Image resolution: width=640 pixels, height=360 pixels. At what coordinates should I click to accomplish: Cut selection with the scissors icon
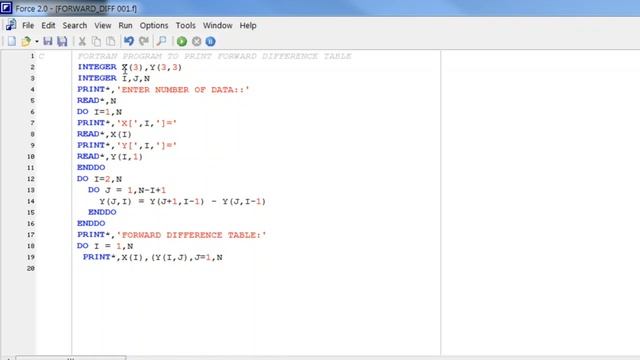82,41
